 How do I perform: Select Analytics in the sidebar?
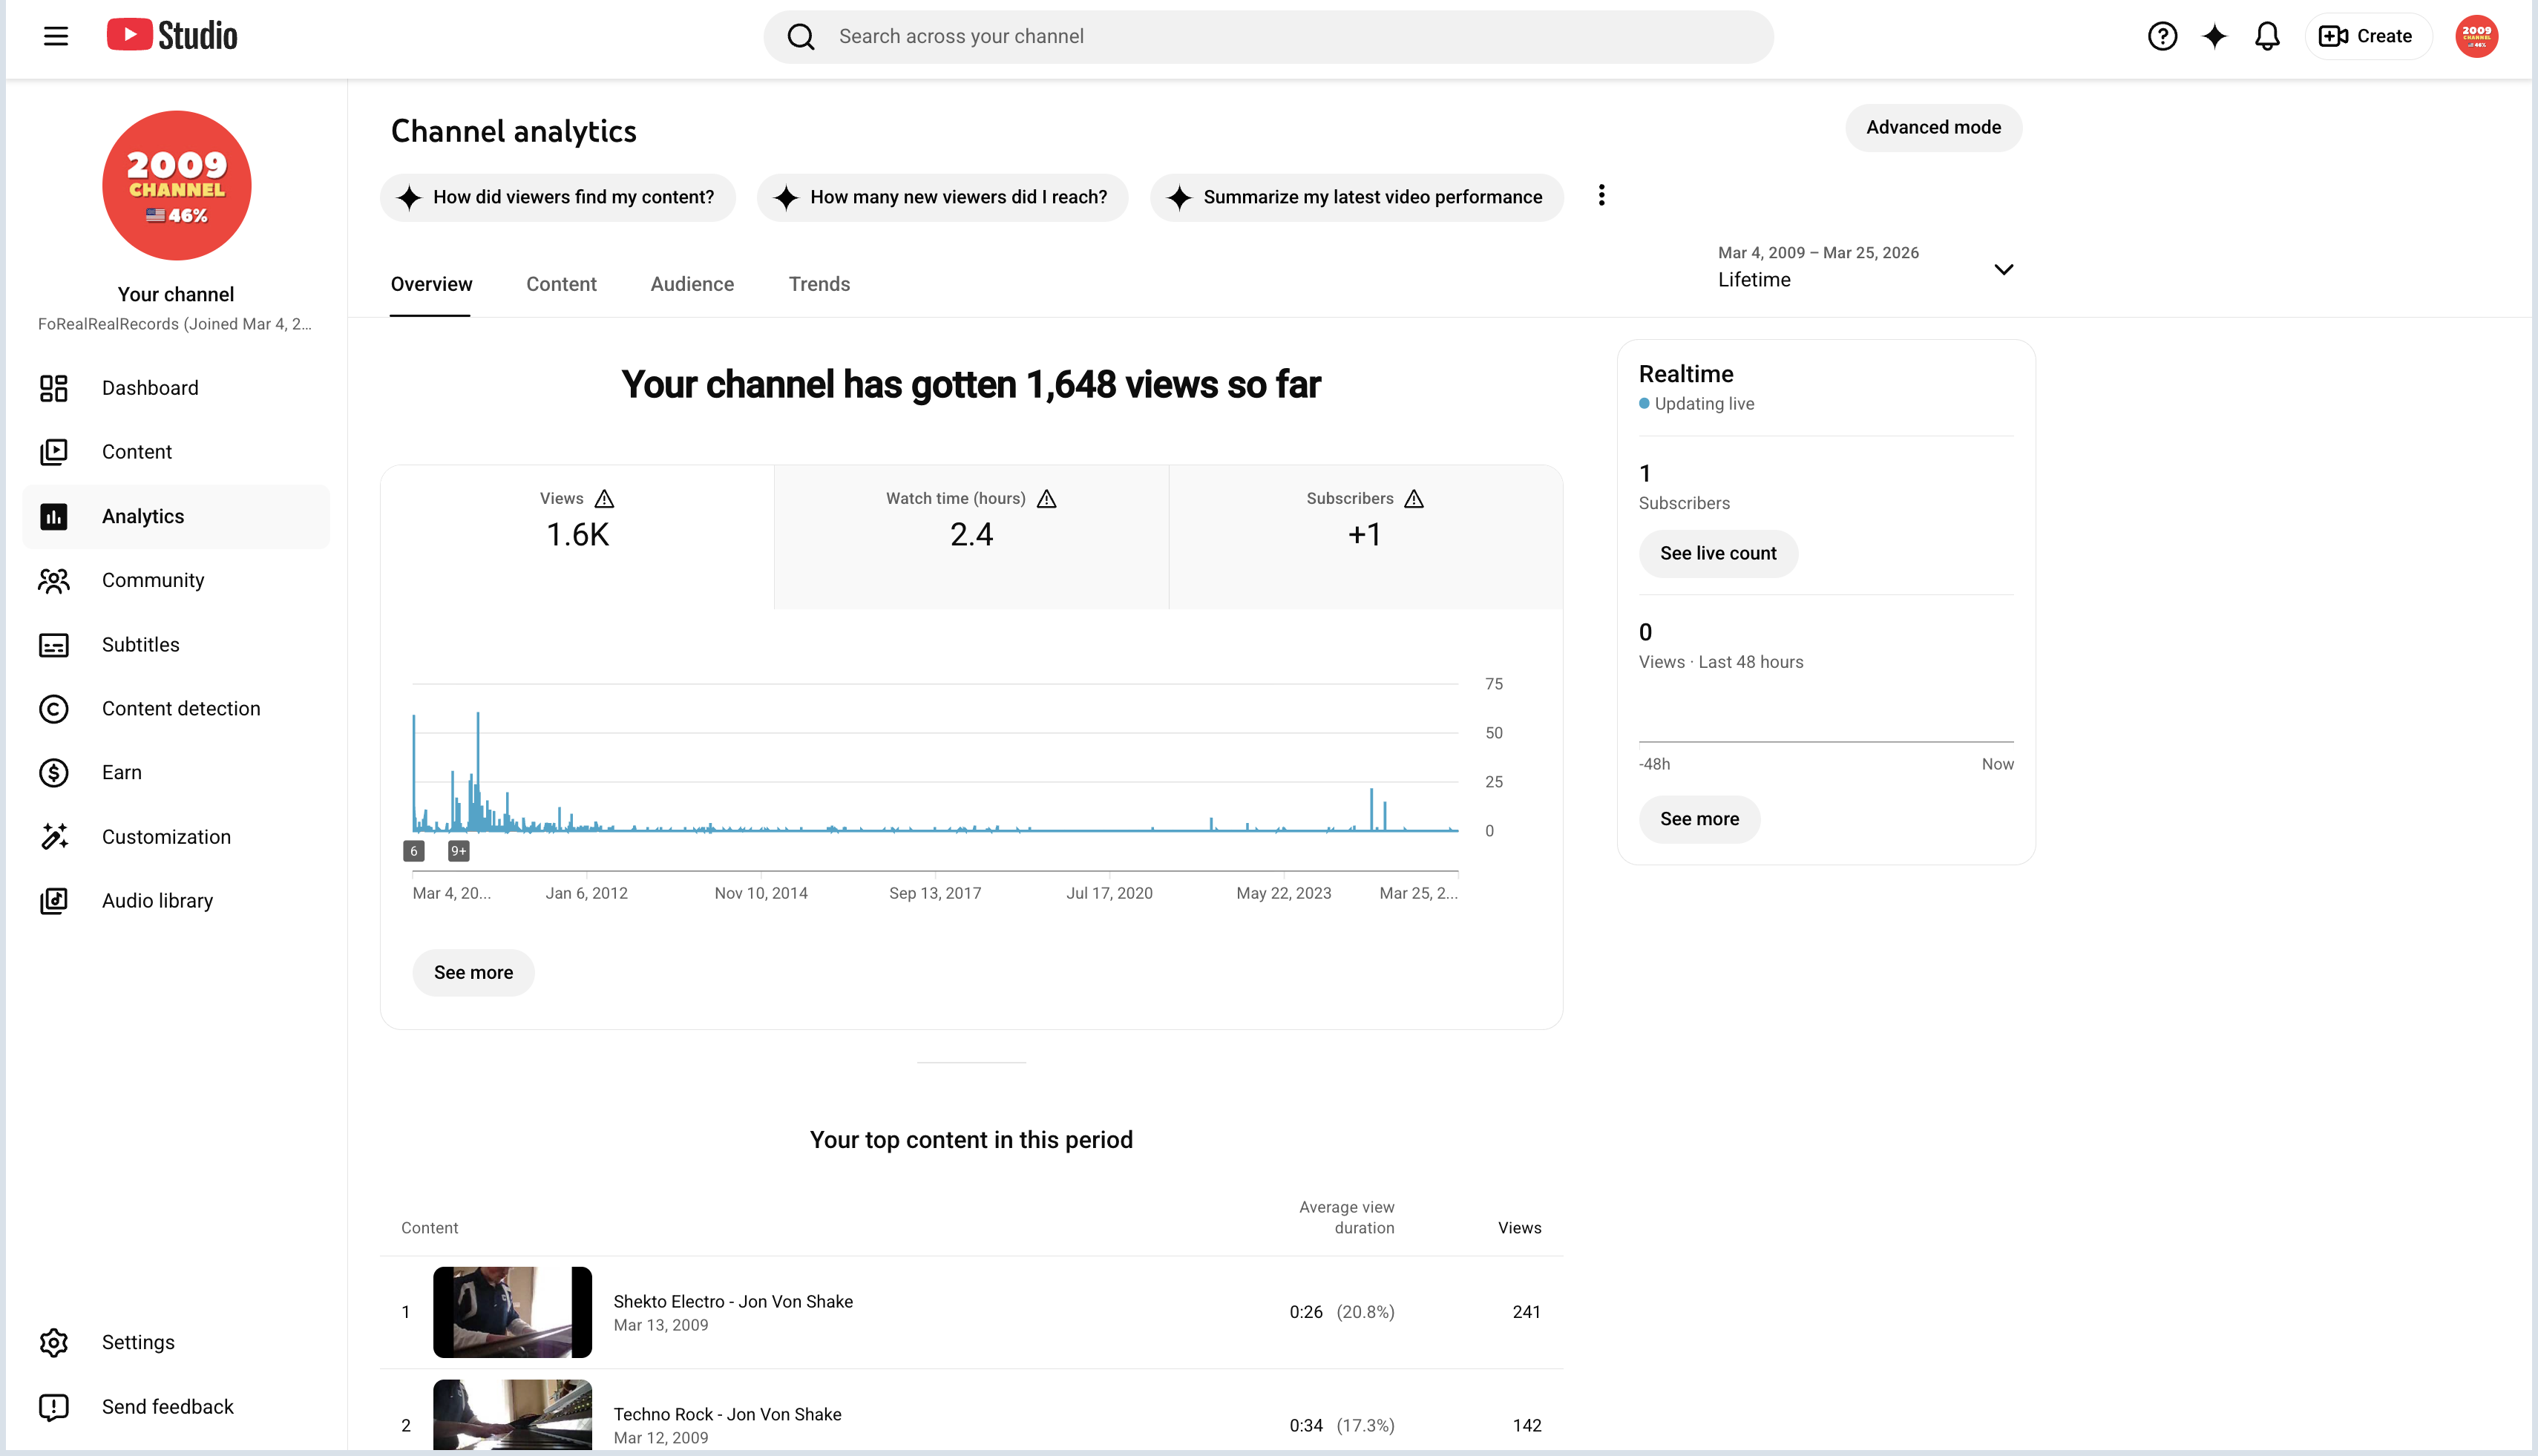pyautogui.click(x=176, y=516)
